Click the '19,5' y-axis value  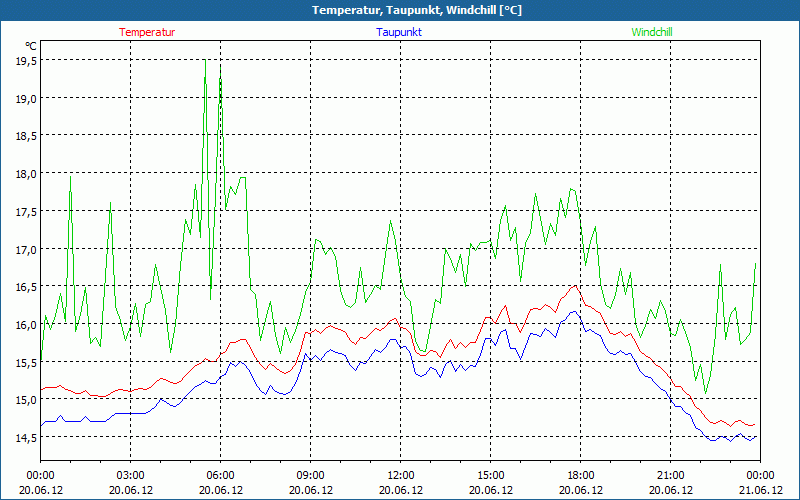click(26, 61)
